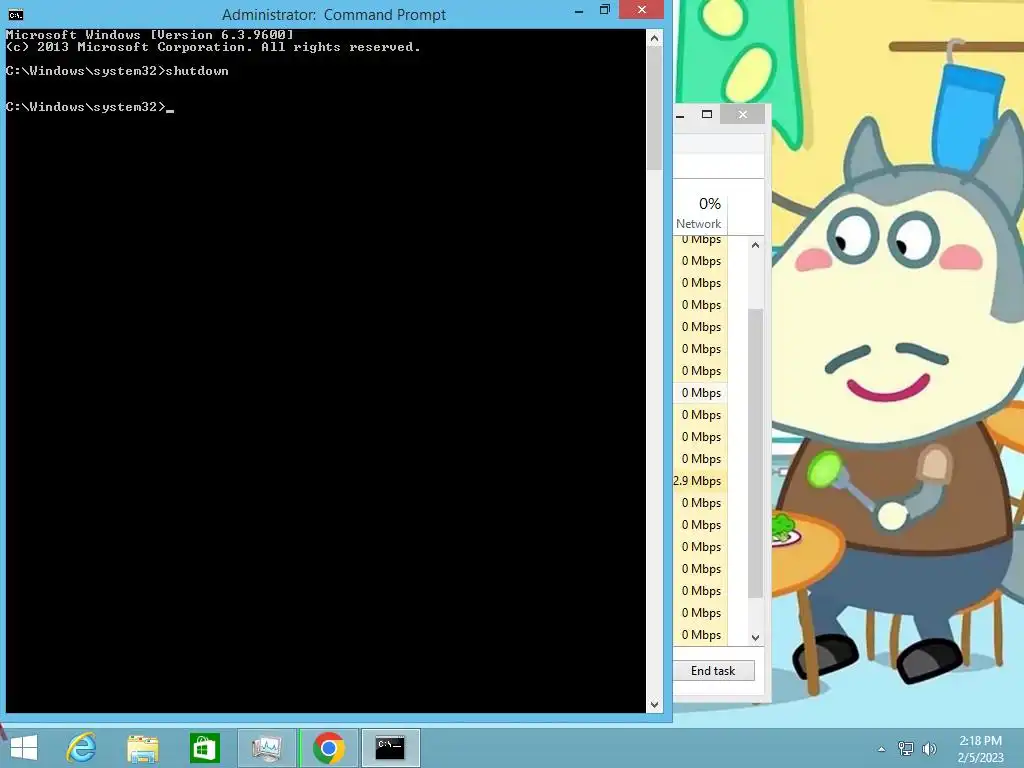The height and width of the screenshot is (768, 1024).
Task: Close the Task Manager window
Action: pyautogui.click(x=743, y=114)
